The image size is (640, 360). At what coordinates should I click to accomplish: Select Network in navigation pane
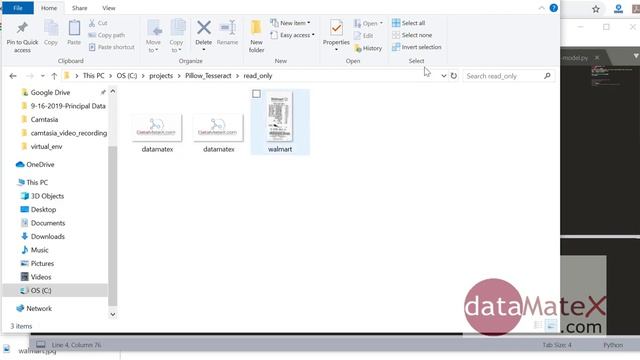pyautogui.click(x=39, y=308)
